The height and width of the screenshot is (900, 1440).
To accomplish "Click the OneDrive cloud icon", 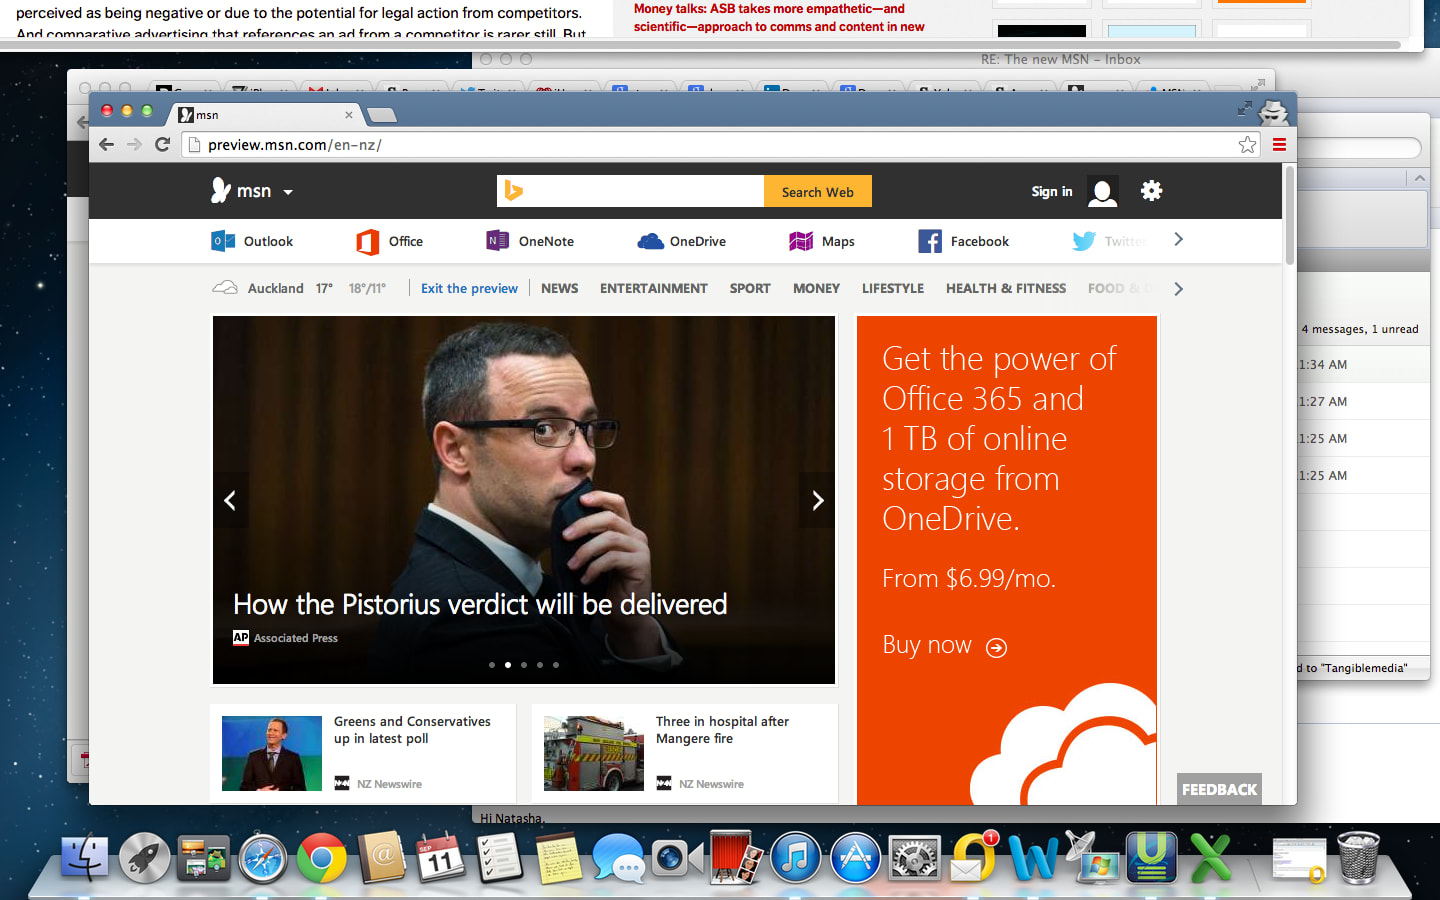I will (x=650, y=241).
